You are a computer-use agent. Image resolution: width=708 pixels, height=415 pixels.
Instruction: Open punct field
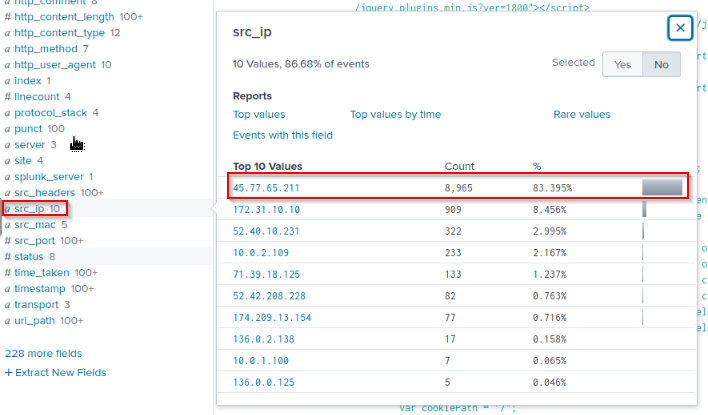pos(28,129)
